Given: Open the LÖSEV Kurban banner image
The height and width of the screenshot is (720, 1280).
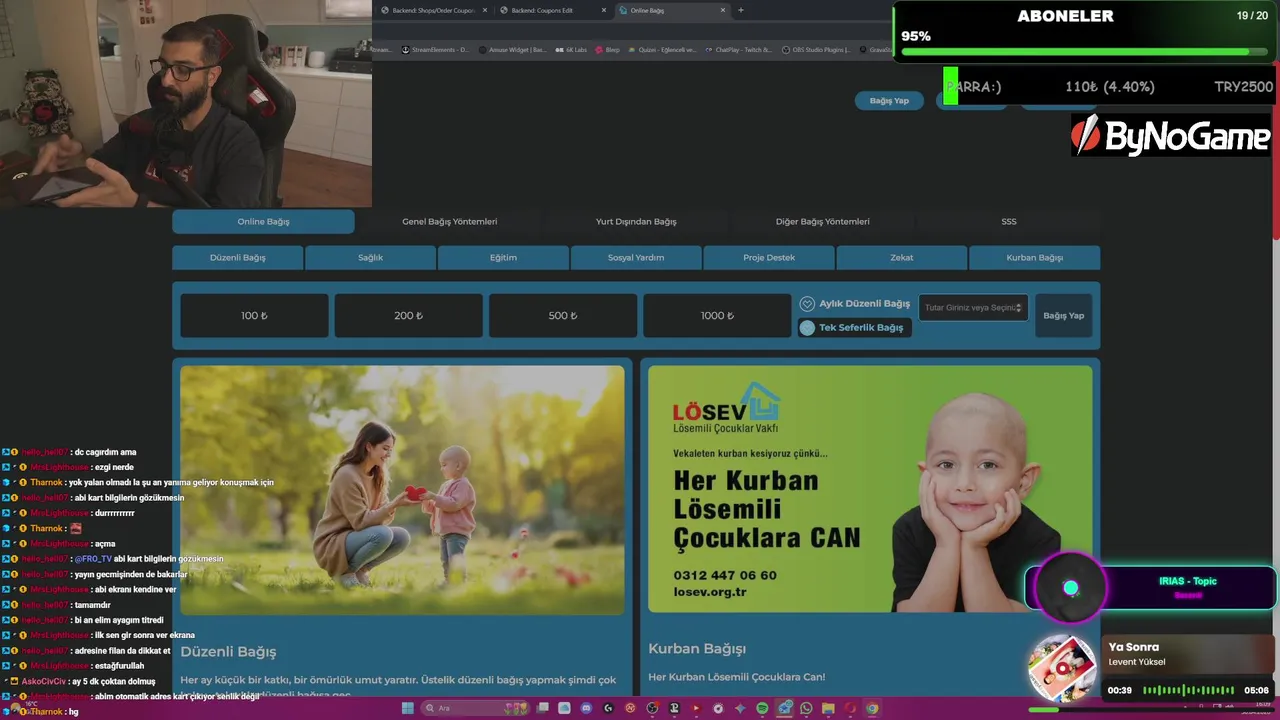Looking at the screenshot, I should click(870, 489).
